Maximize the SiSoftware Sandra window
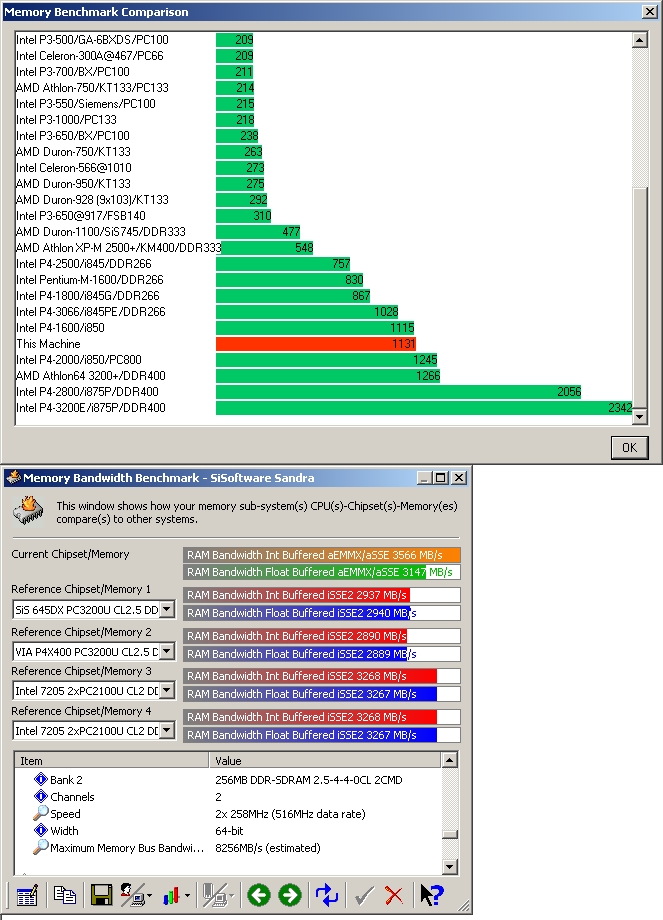This screenshot has height=920, width=663. point(440,478)
